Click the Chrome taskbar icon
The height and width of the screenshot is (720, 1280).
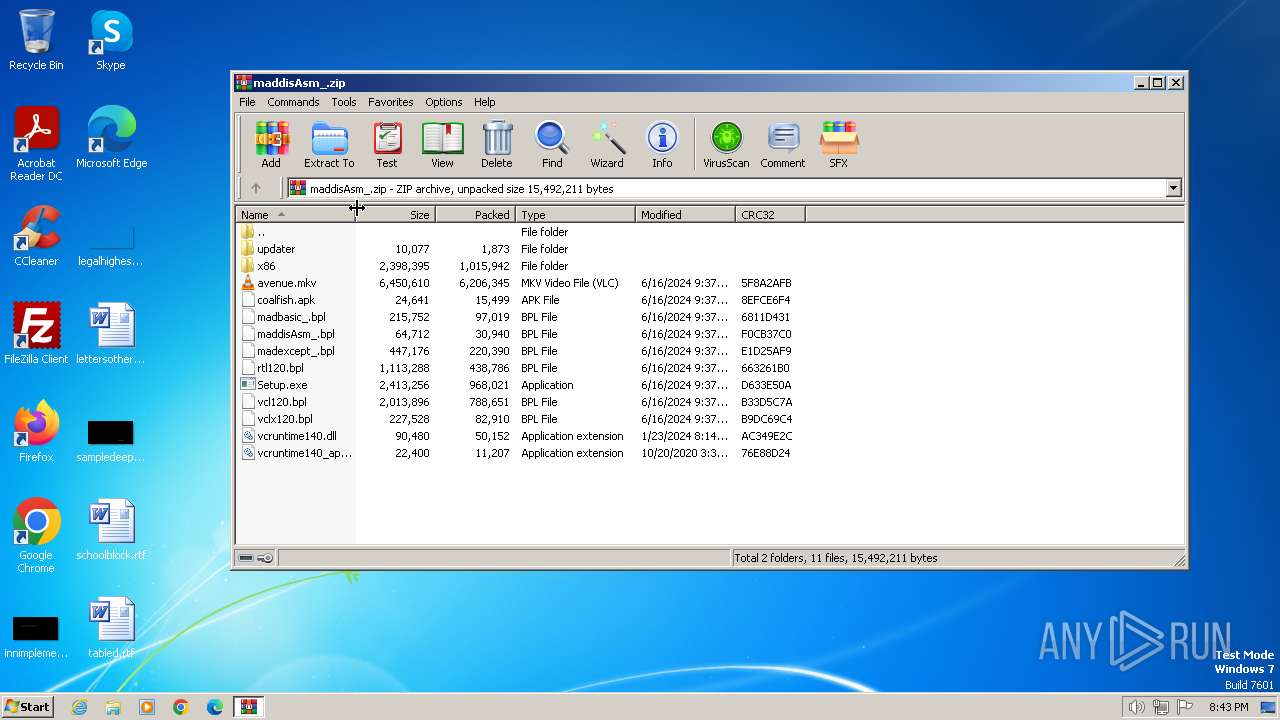[x=181, y=707]
